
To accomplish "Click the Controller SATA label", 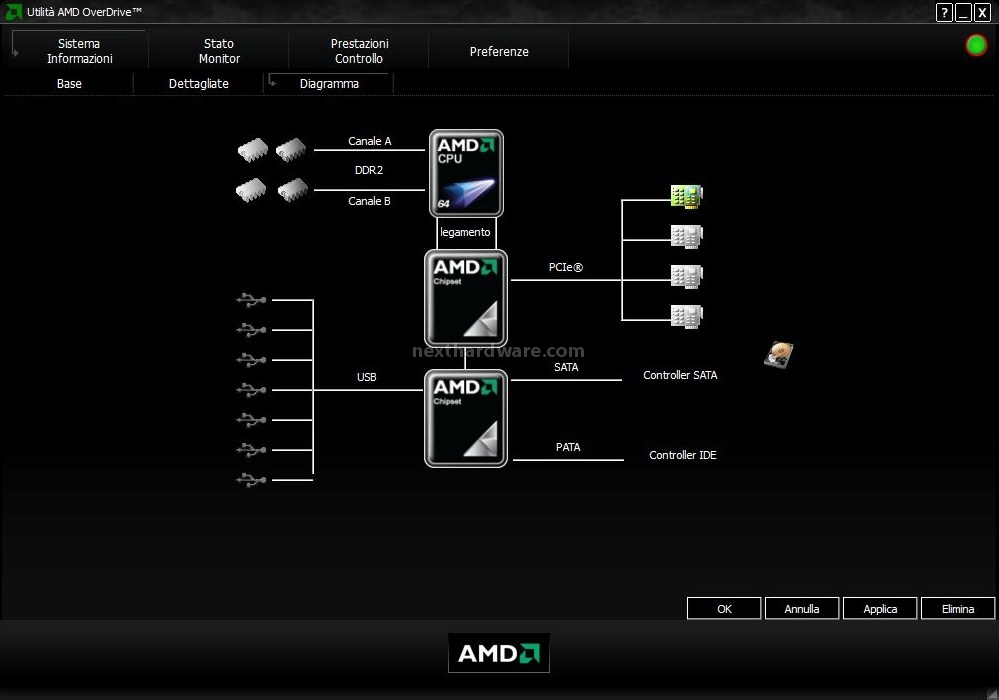I will coord(680,375).
